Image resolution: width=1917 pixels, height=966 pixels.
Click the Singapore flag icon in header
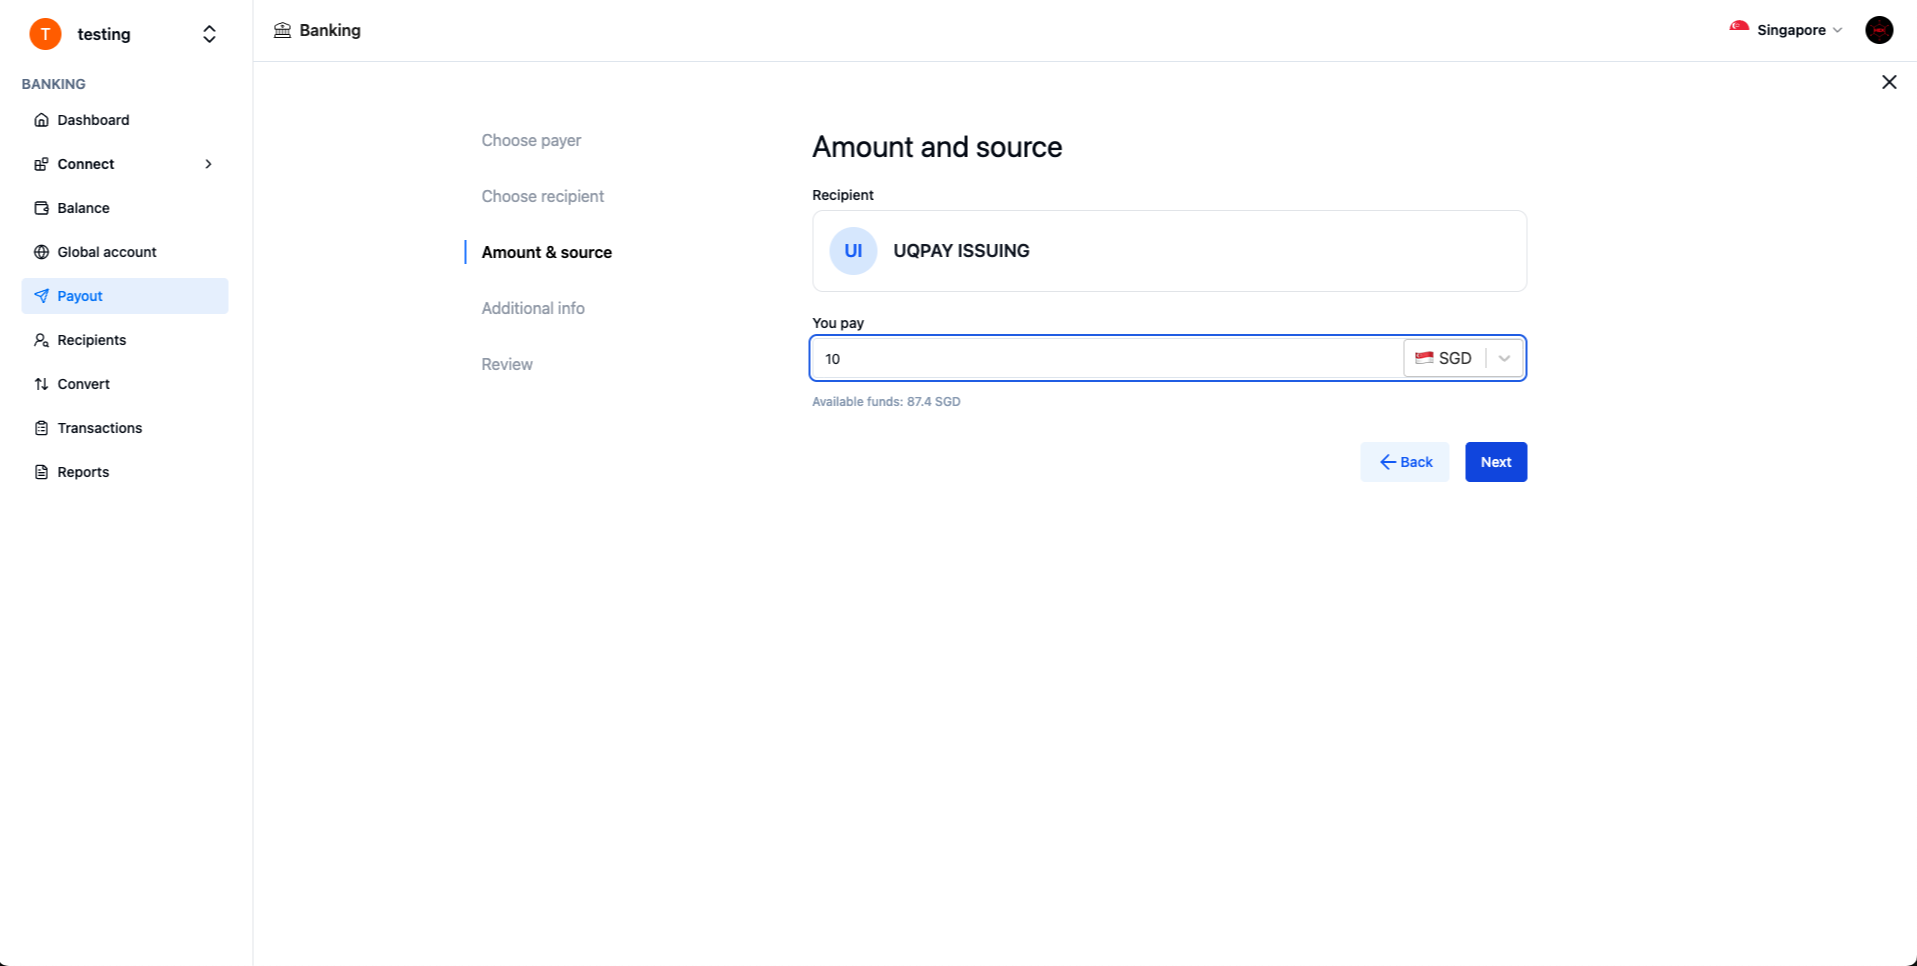[x=1739, y=29]
